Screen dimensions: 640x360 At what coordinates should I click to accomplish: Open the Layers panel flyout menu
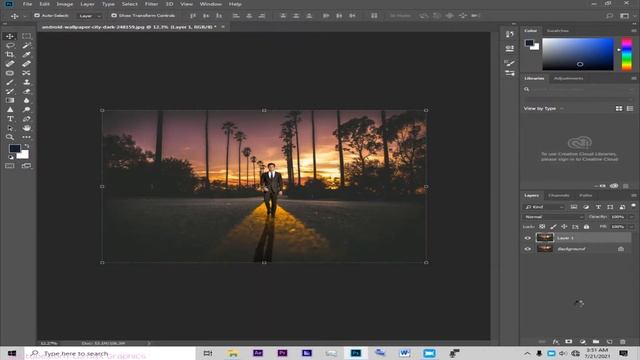633,196
